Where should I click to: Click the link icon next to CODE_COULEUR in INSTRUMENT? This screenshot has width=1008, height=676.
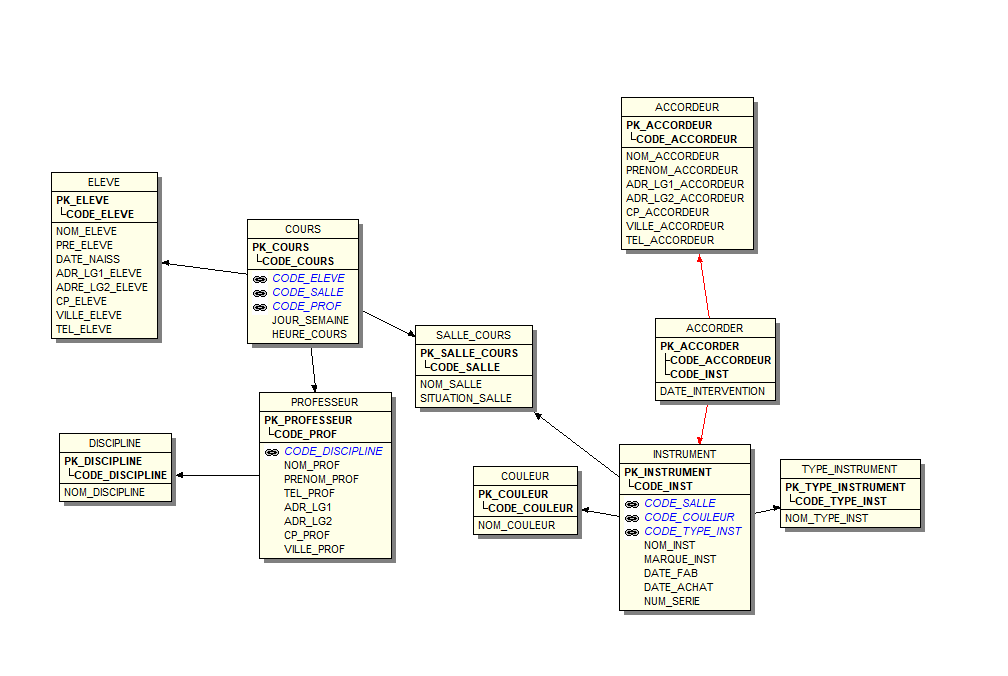(x=631, y=517)
